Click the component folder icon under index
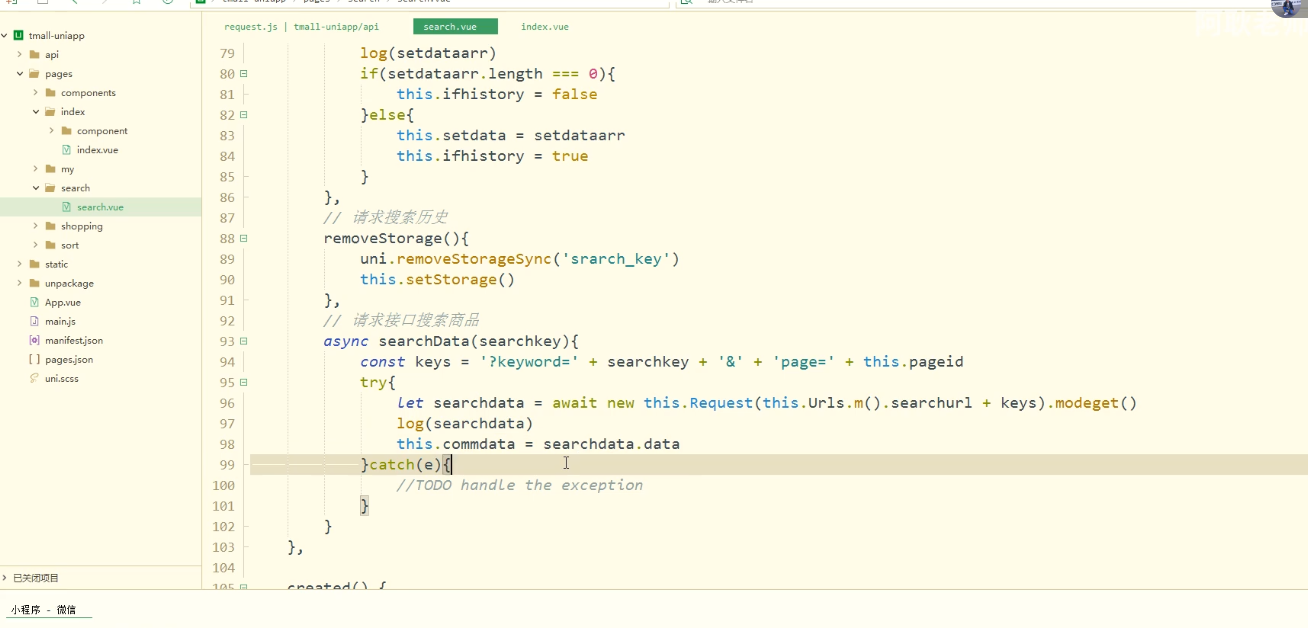 tap(67, 130)
